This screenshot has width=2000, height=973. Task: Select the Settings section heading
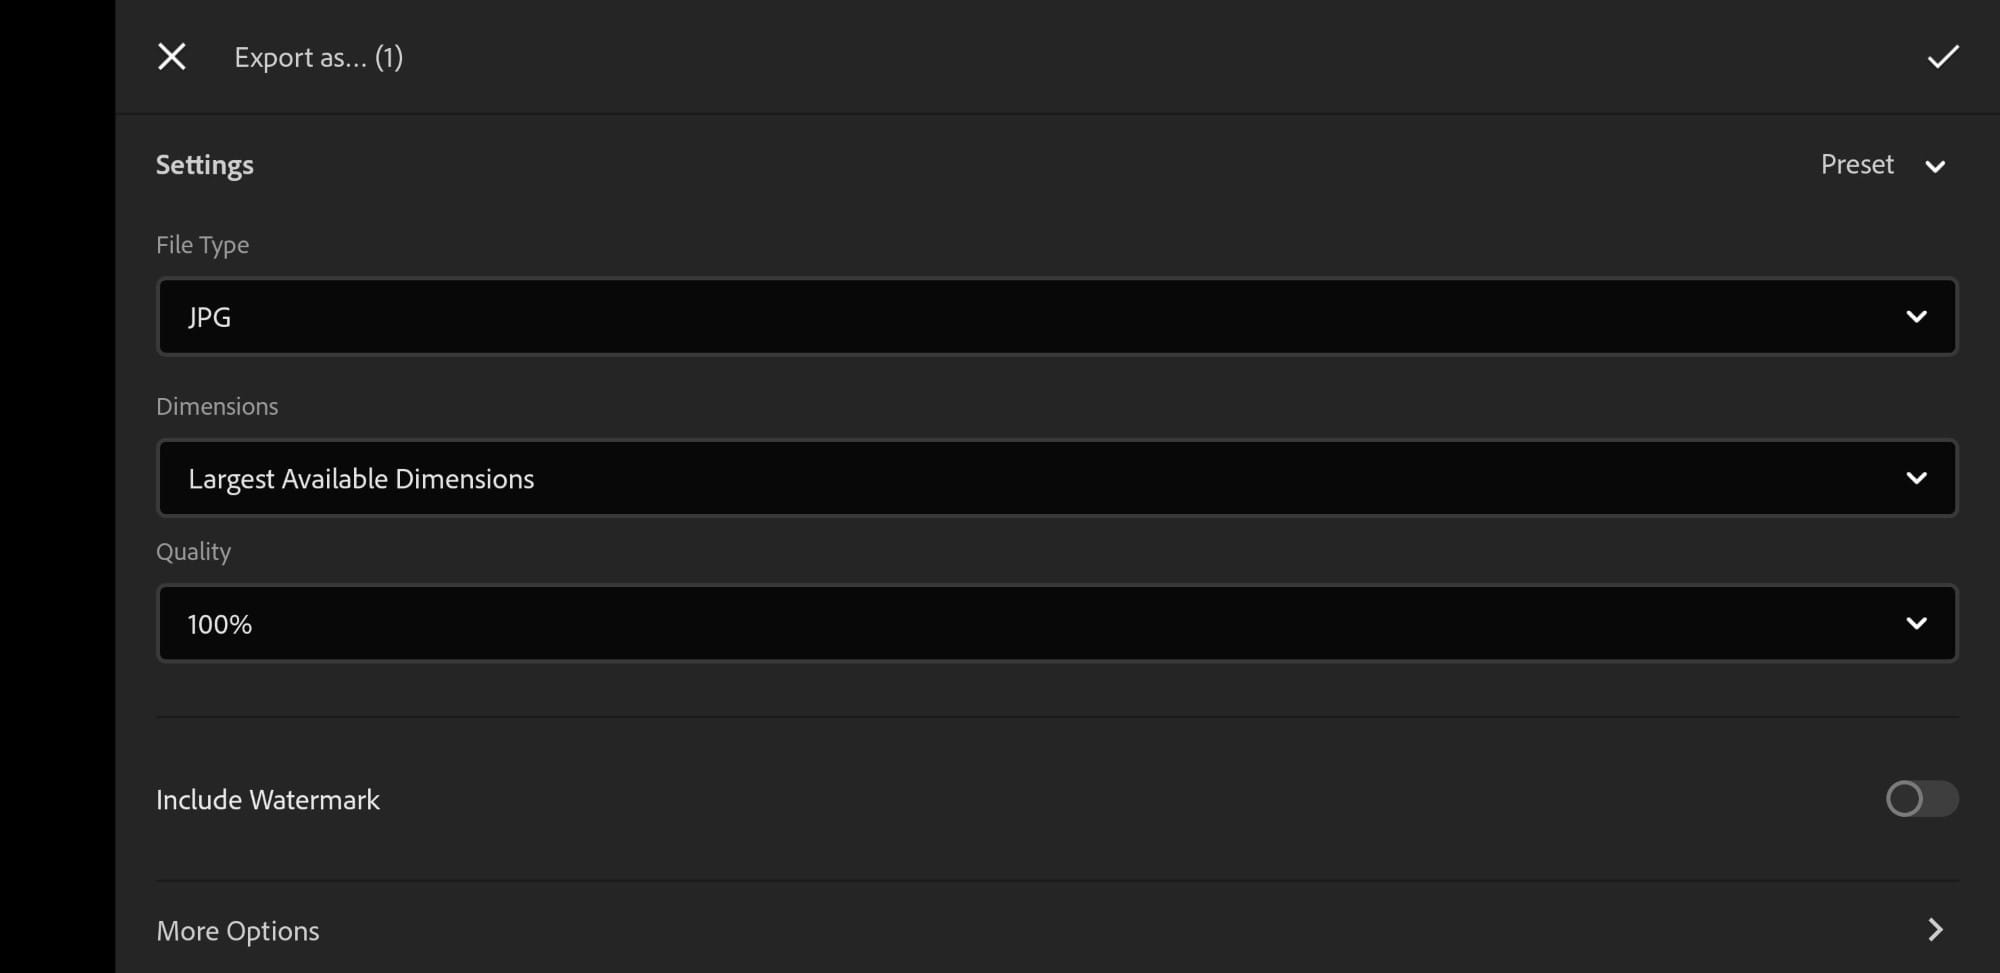point(204,164)
